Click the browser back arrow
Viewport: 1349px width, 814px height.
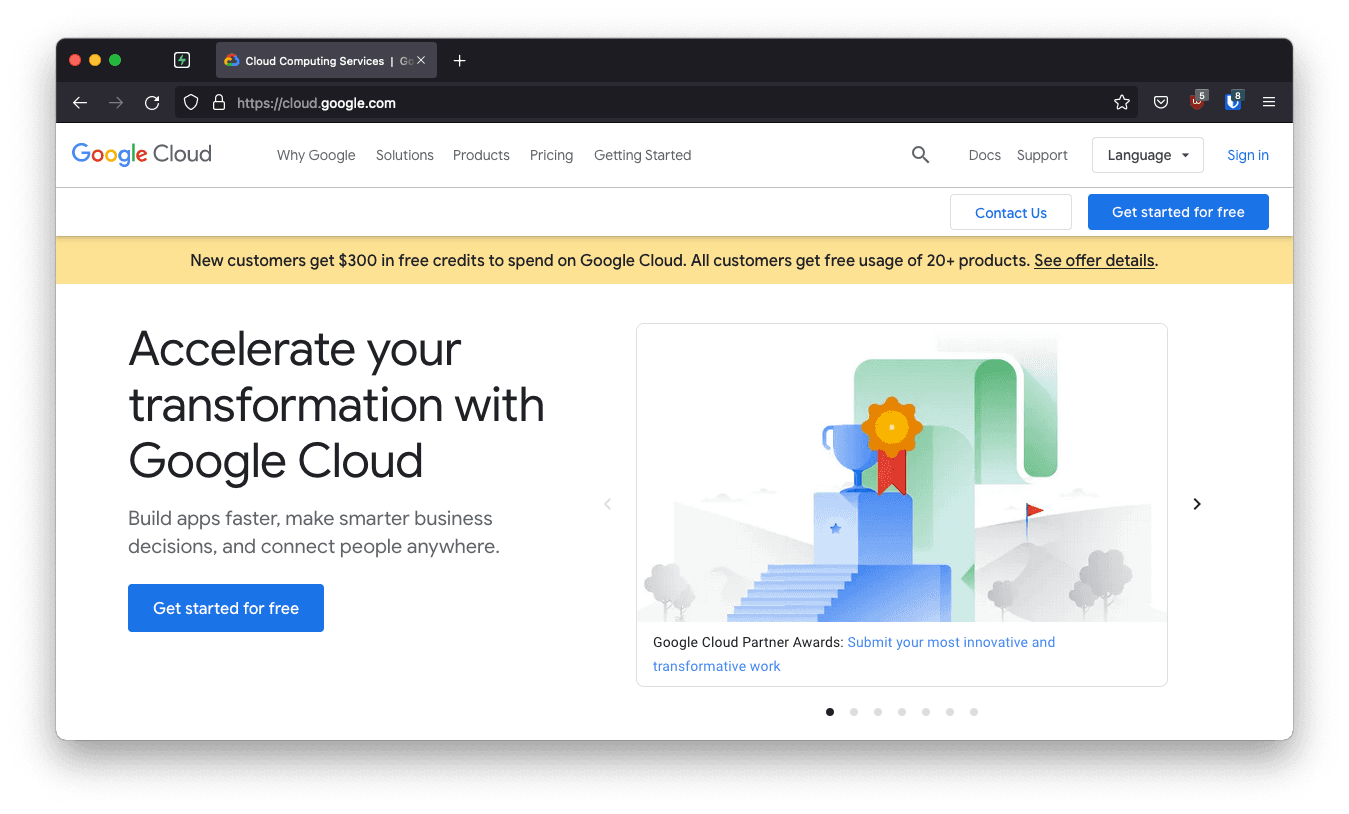pyautogui.click(x=79, y=102)
